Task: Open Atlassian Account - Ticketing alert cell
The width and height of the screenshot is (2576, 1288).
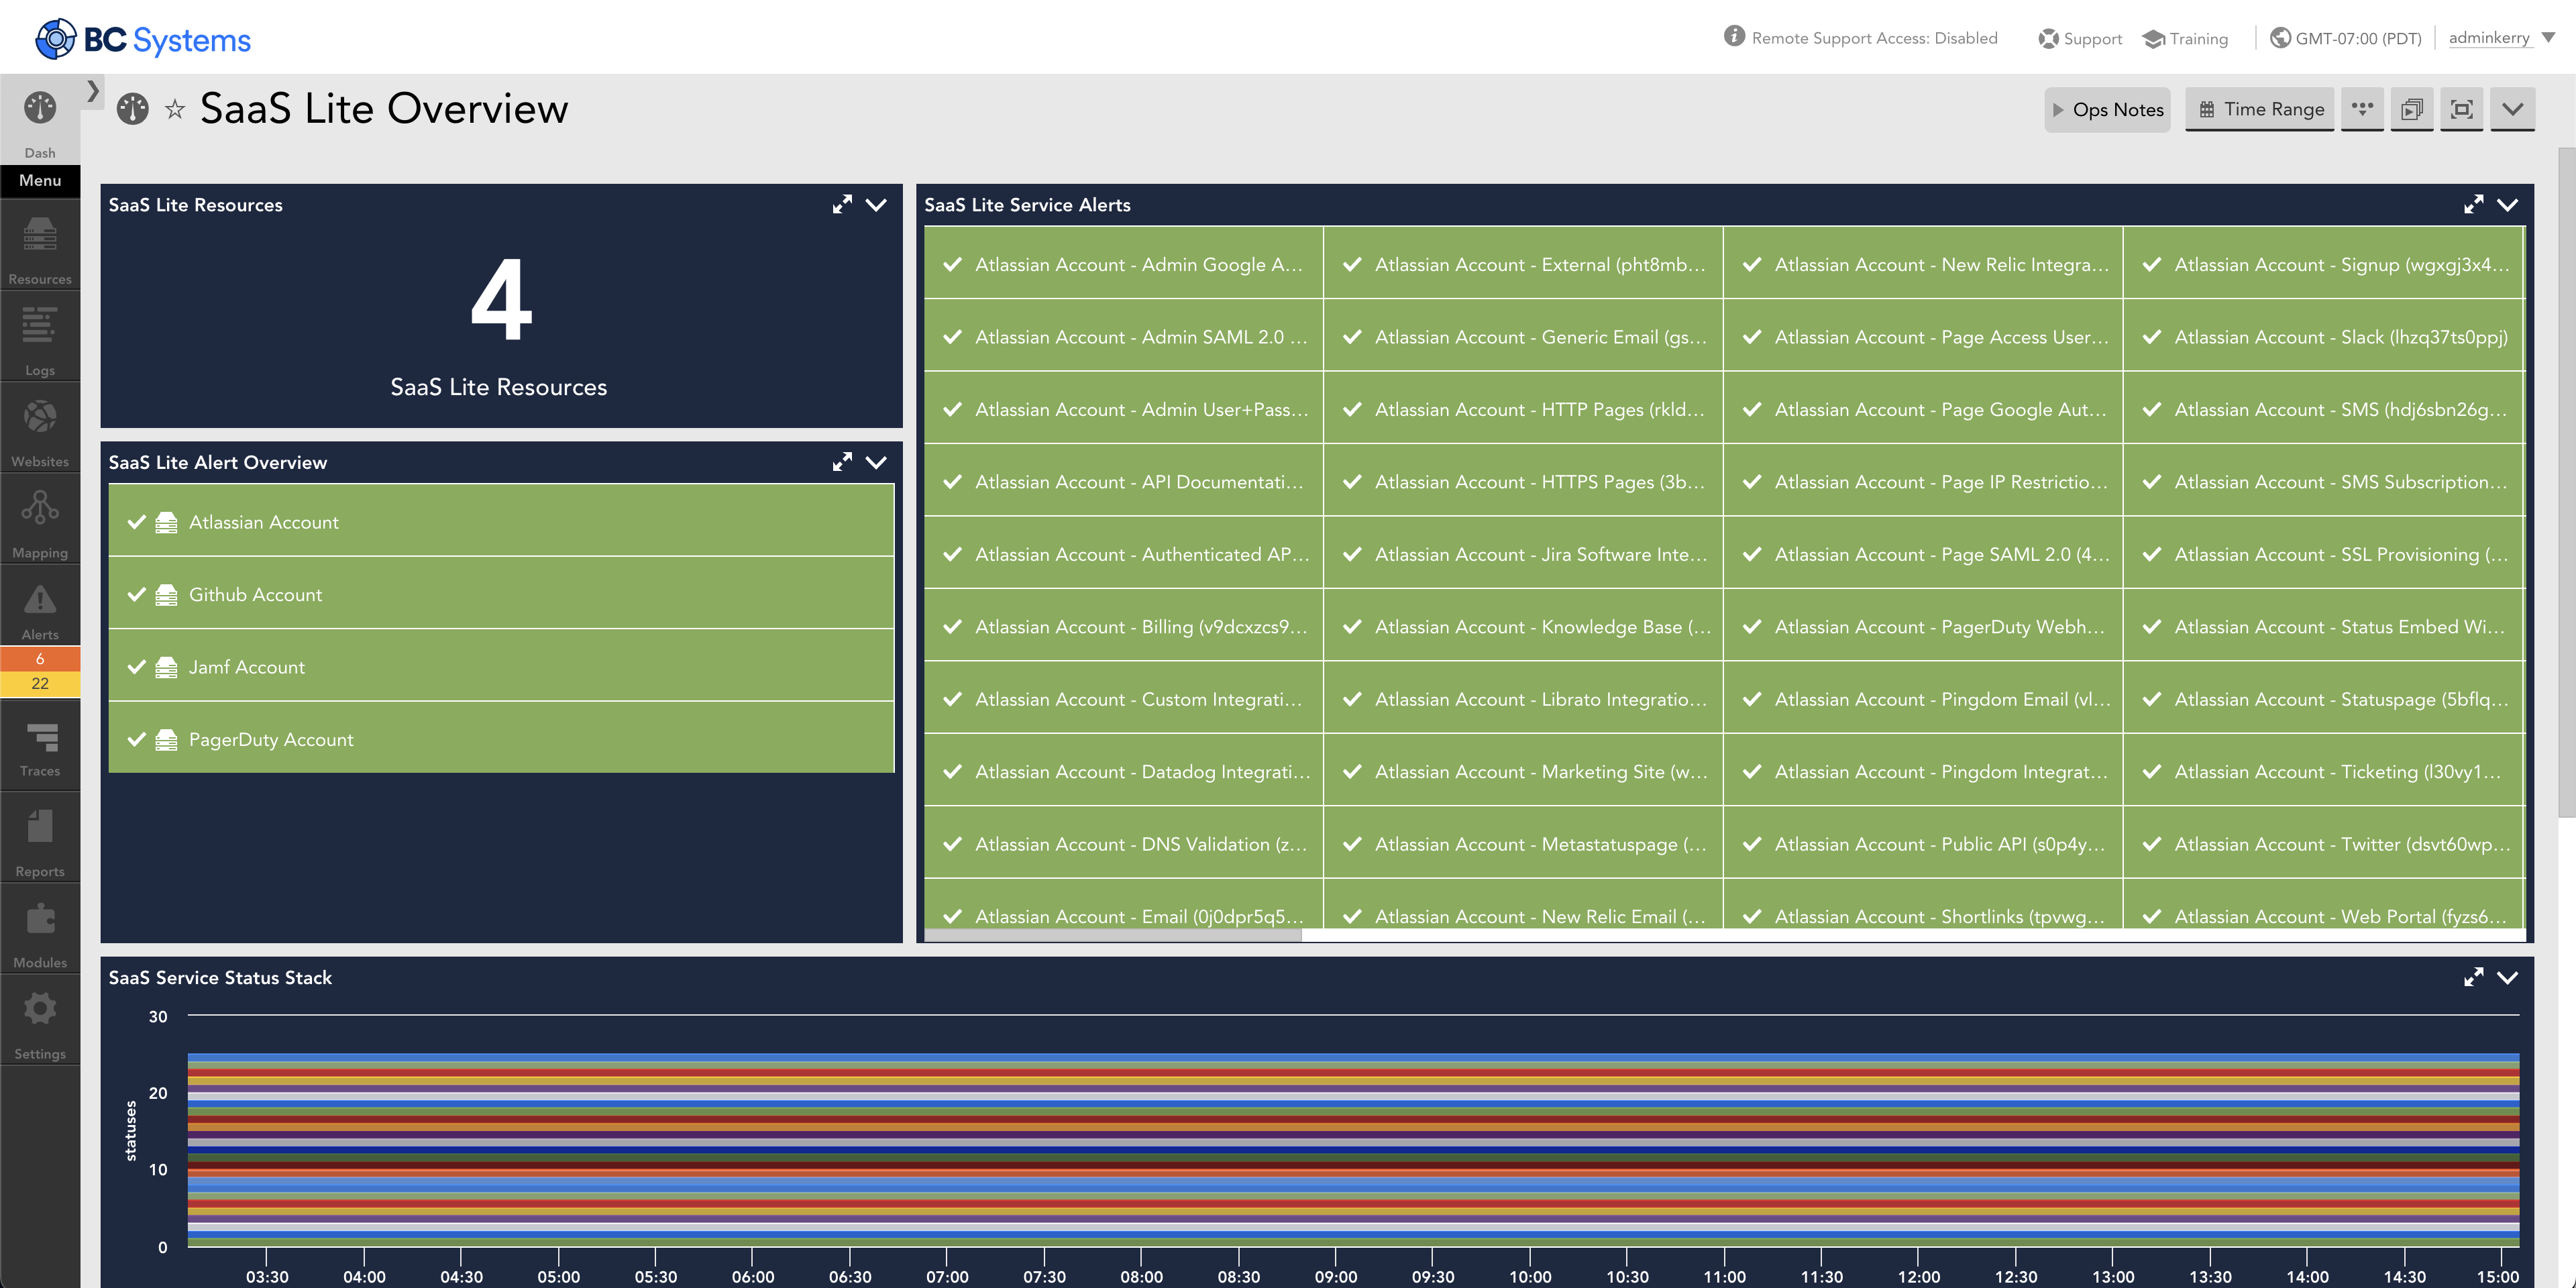Action: click(2323, 771)
